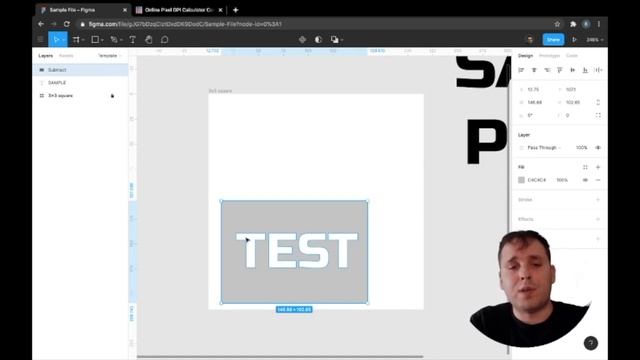Click the Create Component icon
This screenshot has width=640, height=360.
click(x=302, y=40)
